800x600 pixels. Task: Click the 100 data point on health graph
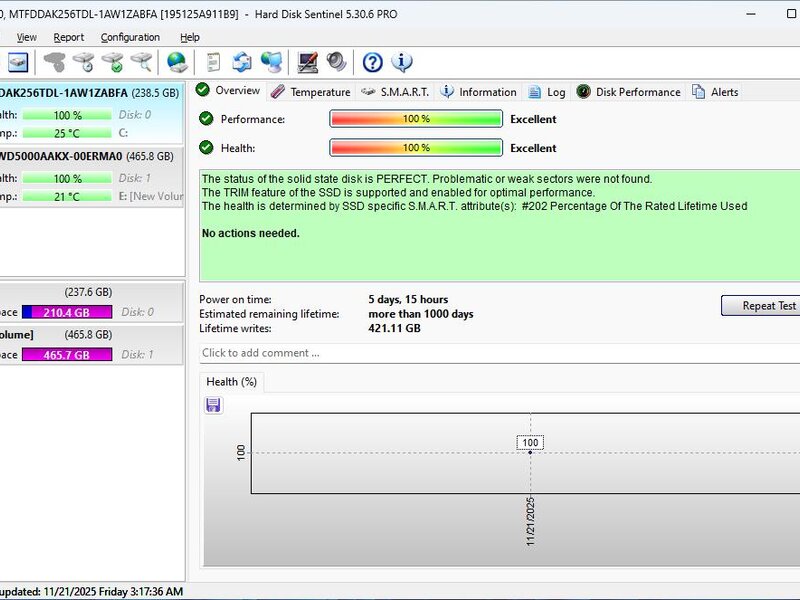click(x=530, y=452)
